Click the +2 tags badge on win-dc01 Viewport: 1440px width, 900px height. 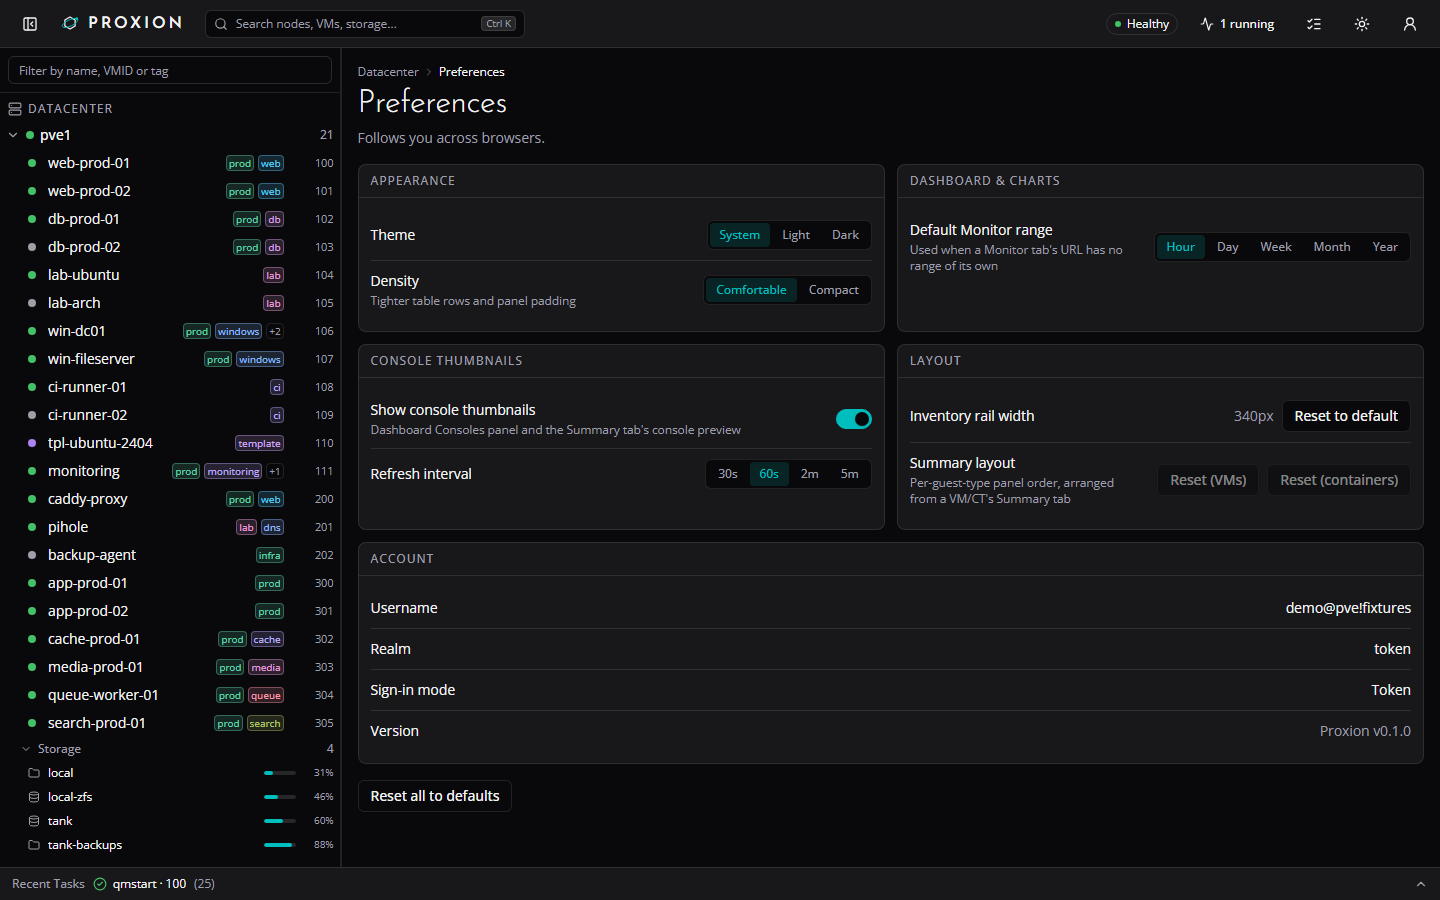click(x=275, y=332)
